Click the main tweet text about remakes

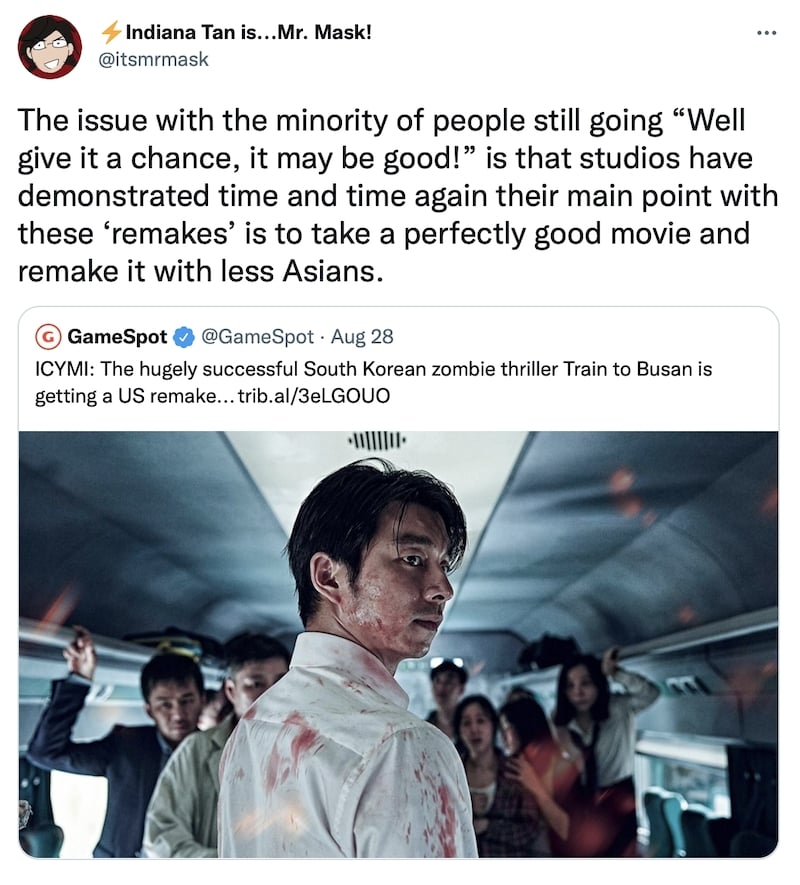pos(397,196)
